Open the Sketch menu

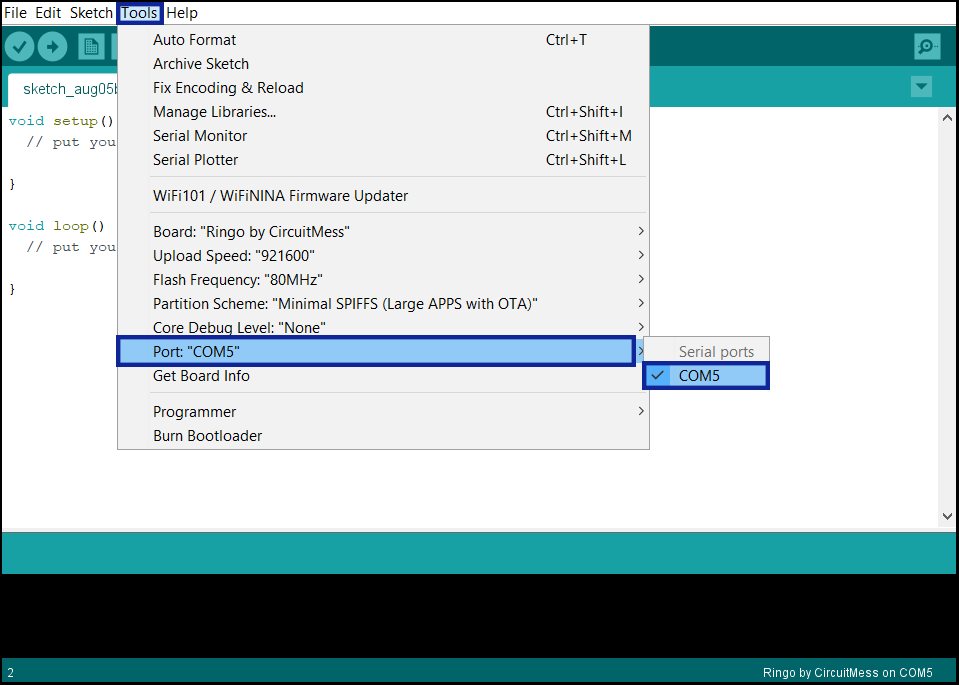[91, 13]
